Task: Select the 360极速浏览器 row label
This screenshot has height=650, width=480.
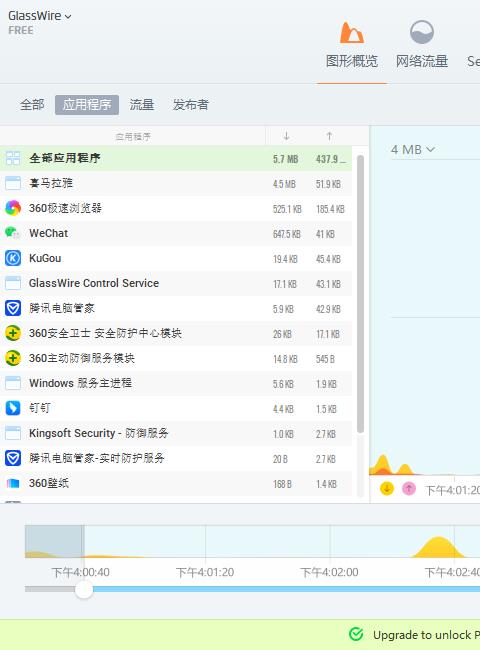Action: coord(65,208)
